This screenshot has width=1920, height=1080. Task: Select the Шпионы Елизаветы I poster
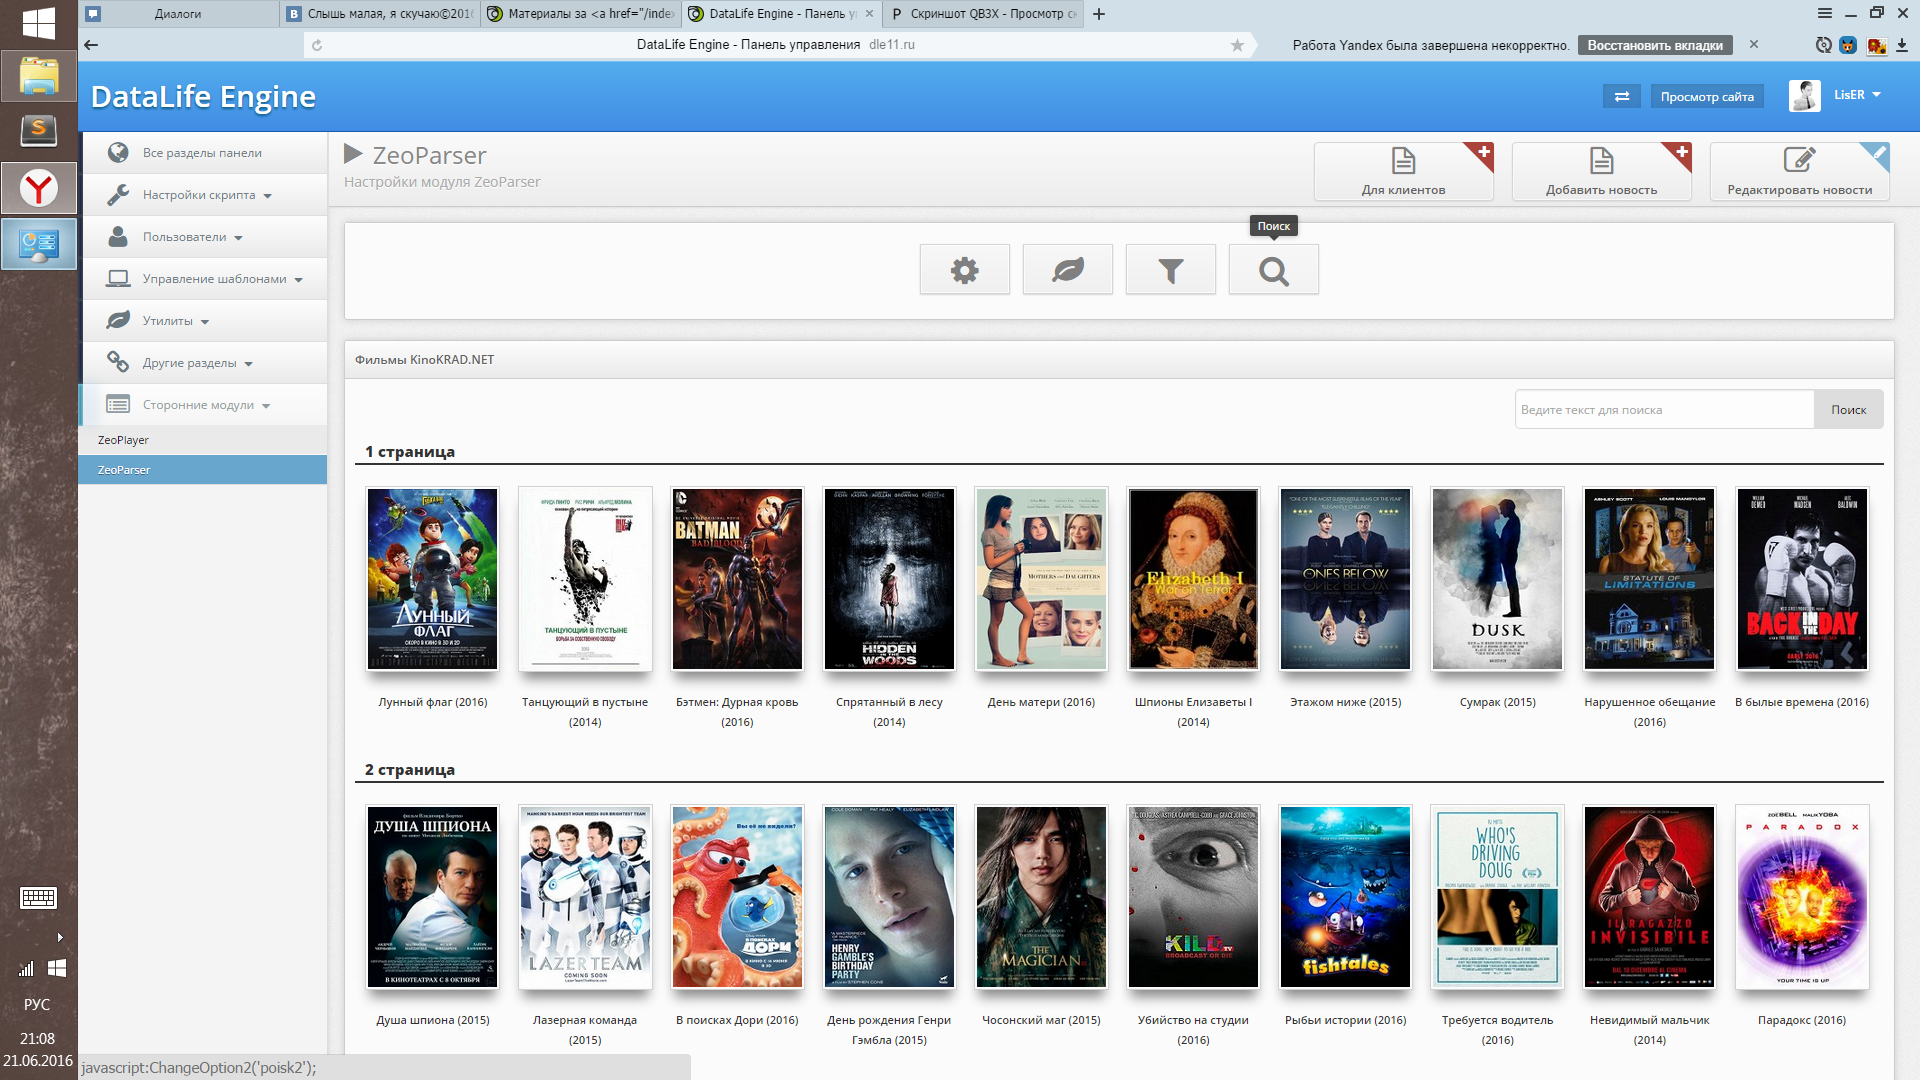coord(1193,579)
